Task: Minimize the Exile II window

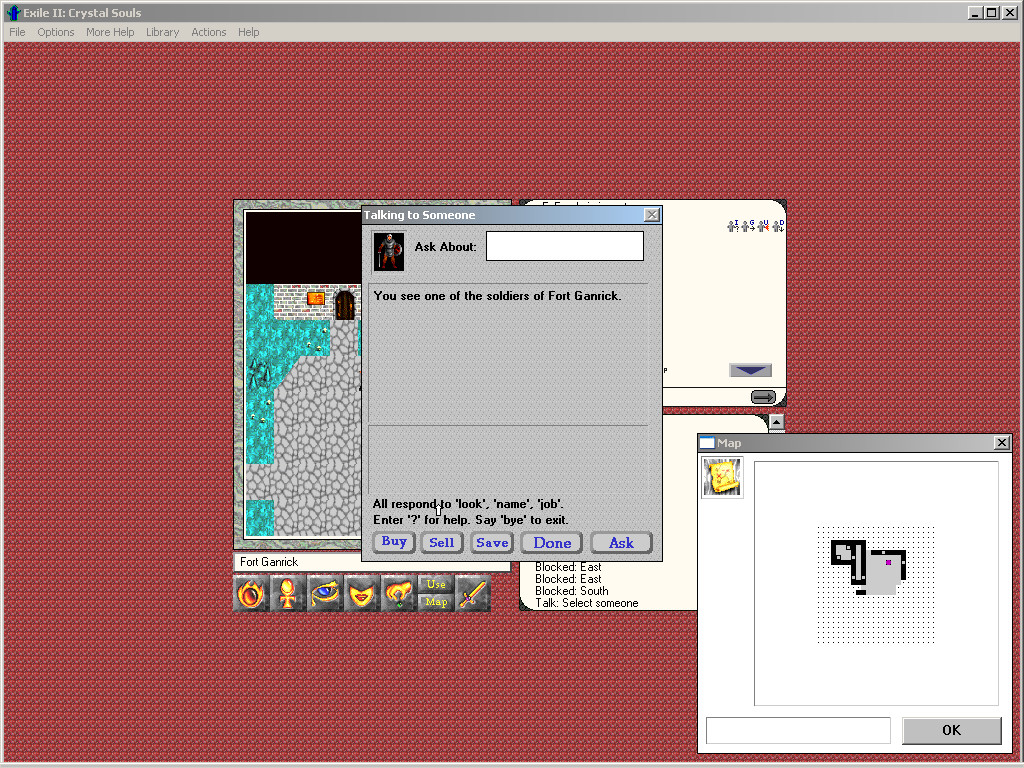Action: click(976, 12)
